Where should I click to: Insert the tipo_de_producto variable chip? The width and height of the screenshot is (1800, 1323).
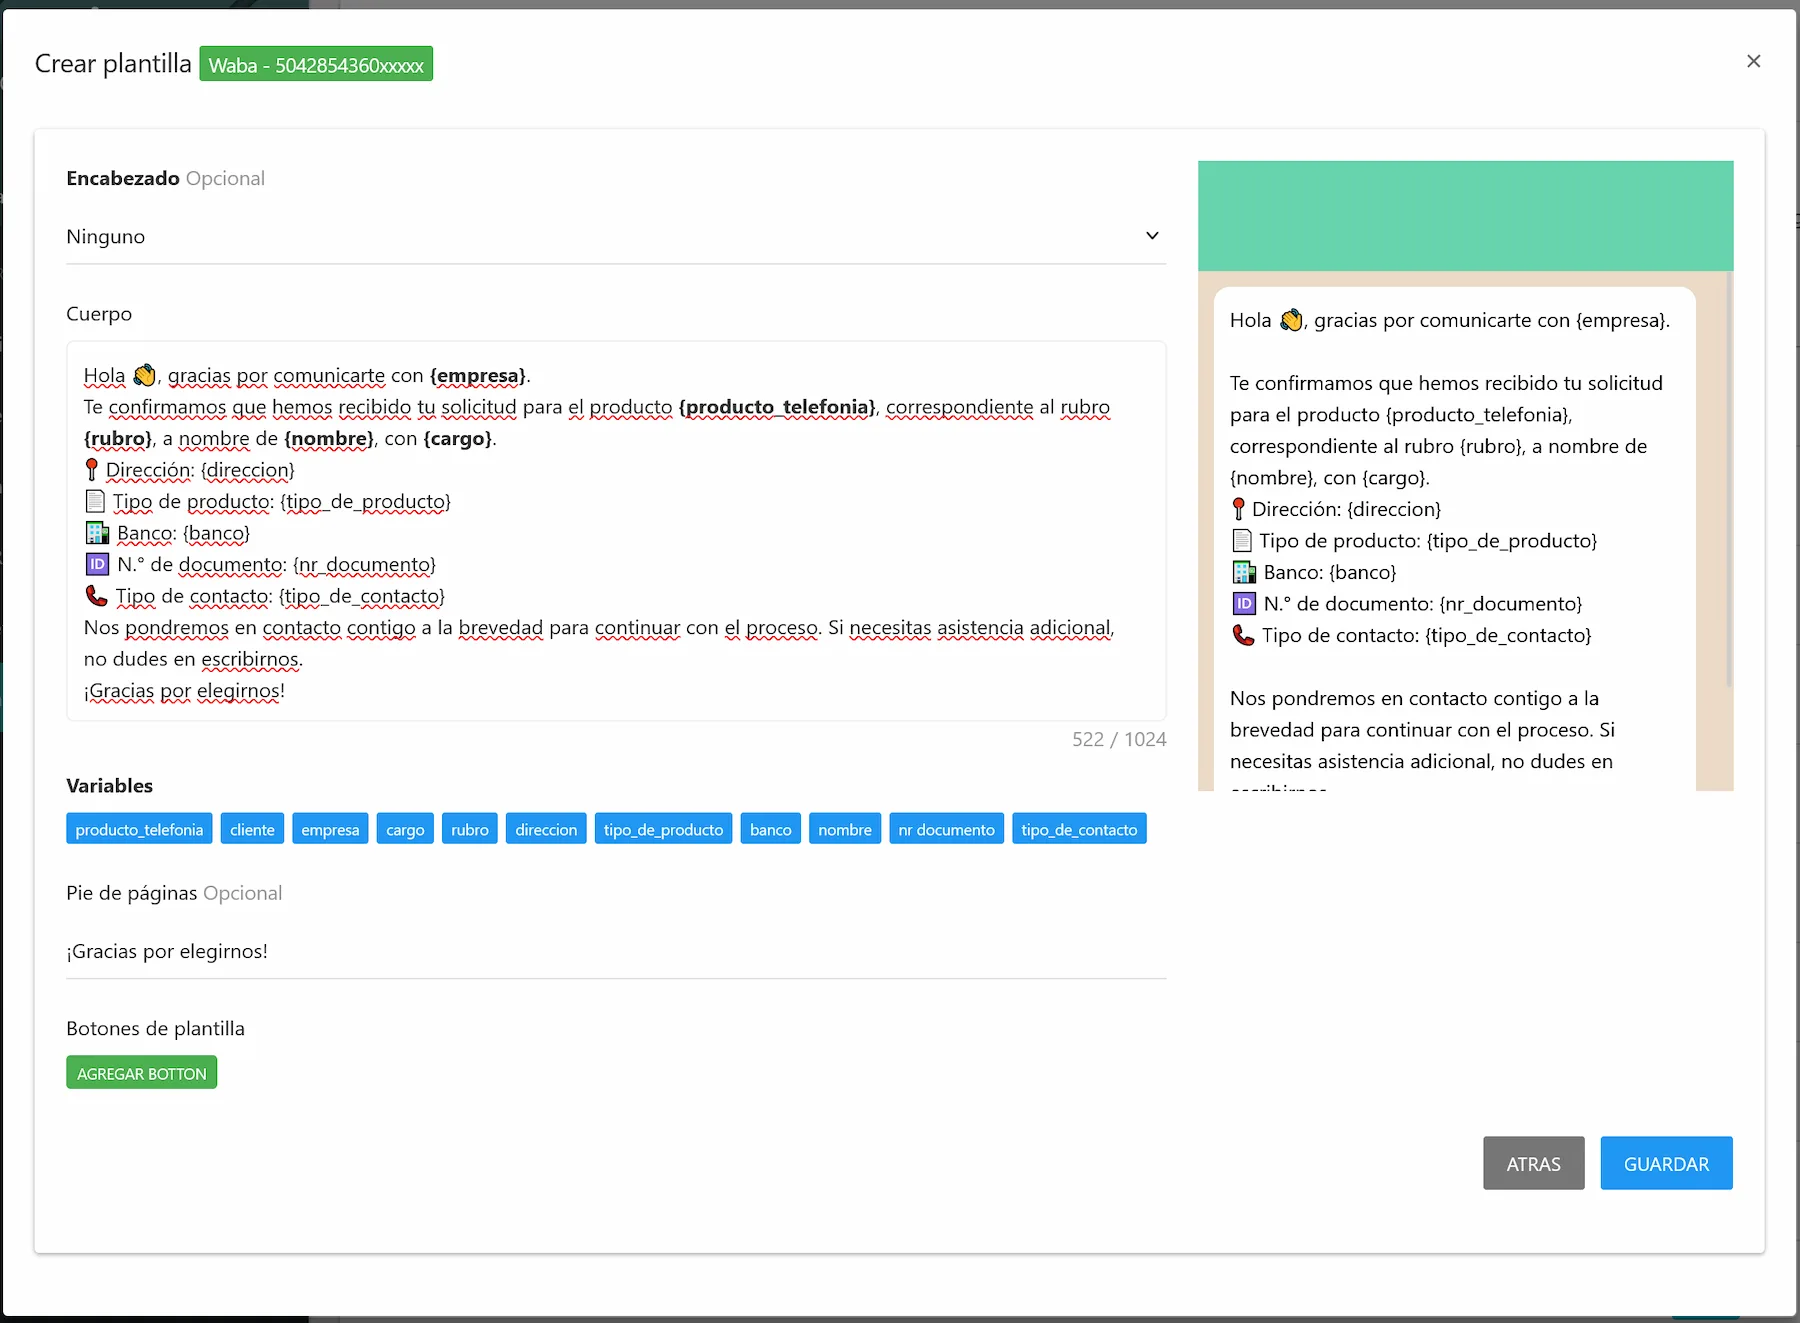(663, 829)
